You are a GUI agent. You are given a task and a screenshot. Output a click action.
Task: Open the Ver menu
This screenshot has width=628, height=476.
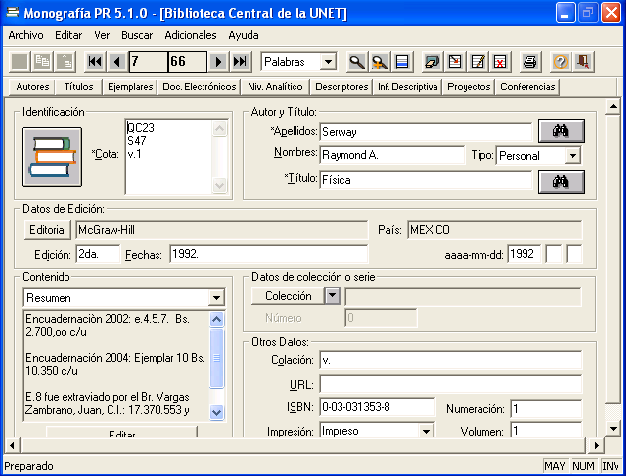[x=102, y=35]
